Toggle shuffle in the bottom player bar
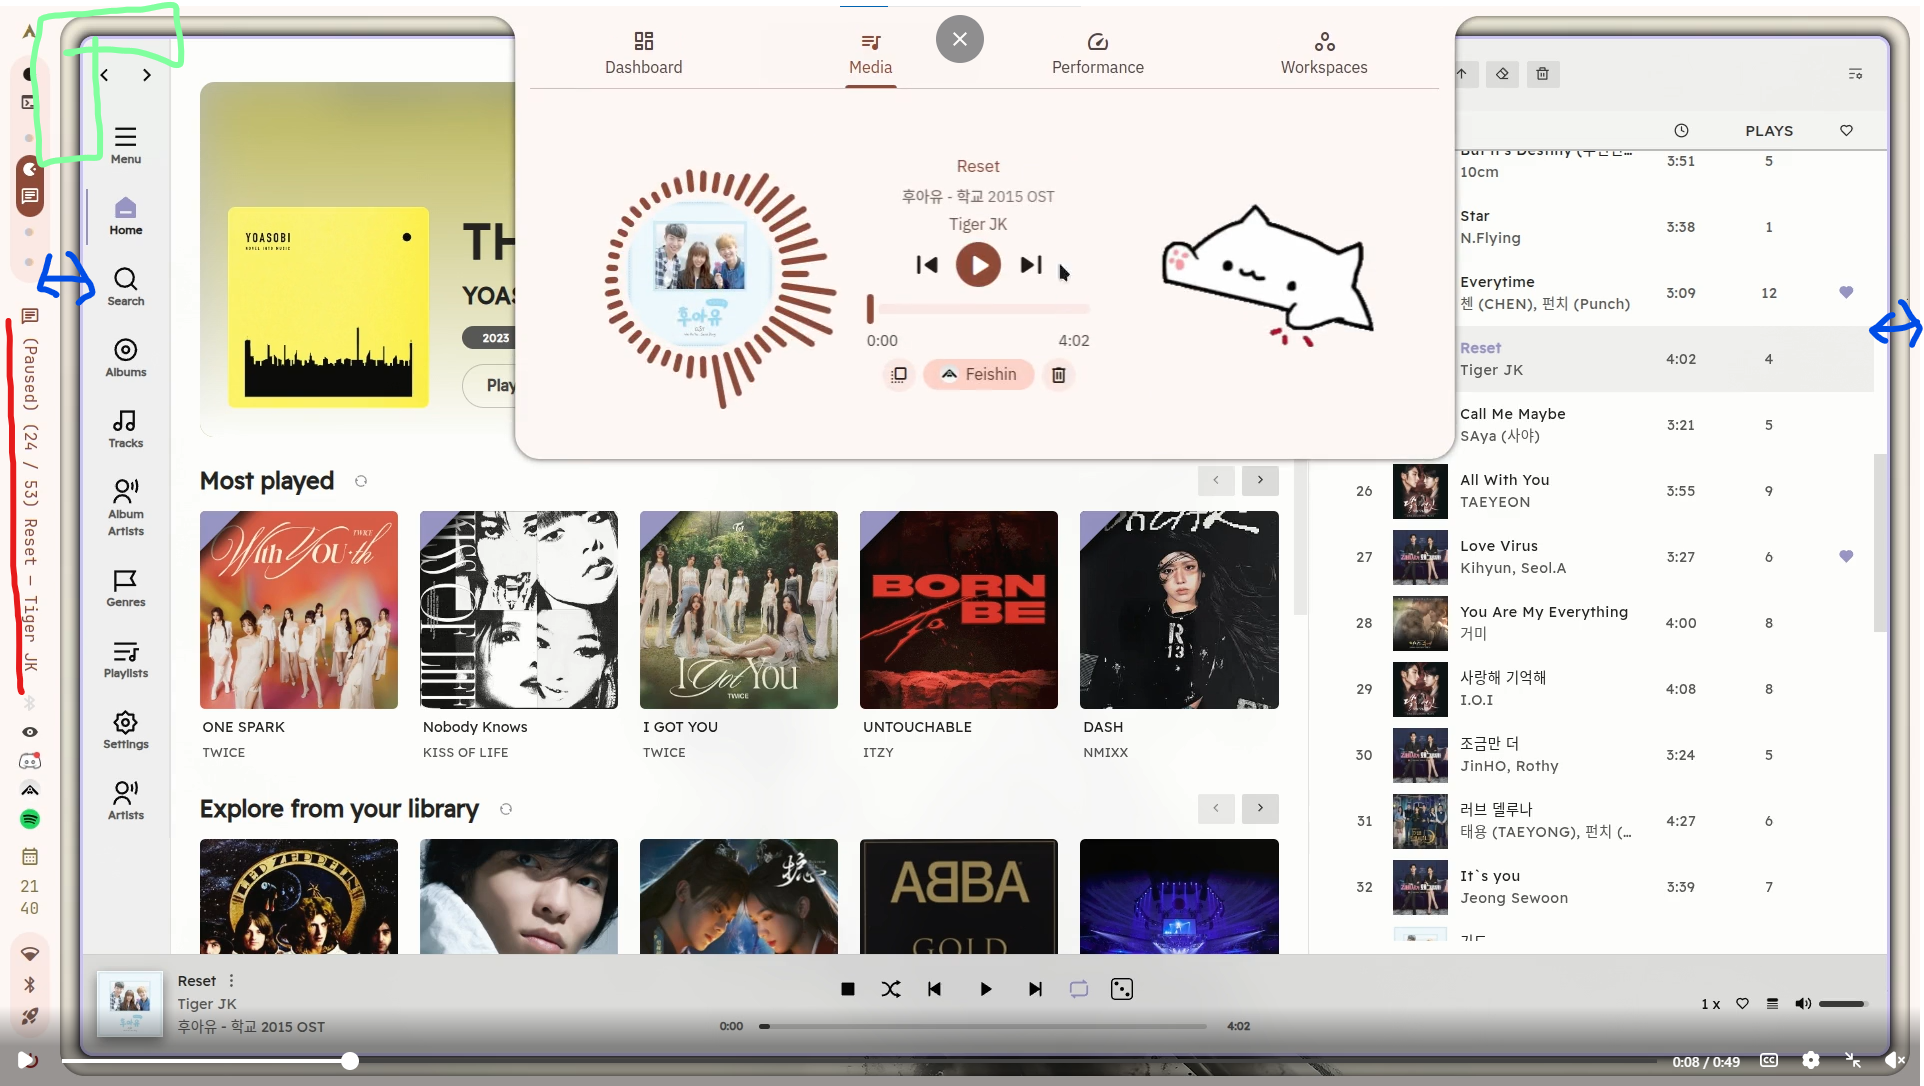The image size is (1924, 1086). click(x=890, y=989)
